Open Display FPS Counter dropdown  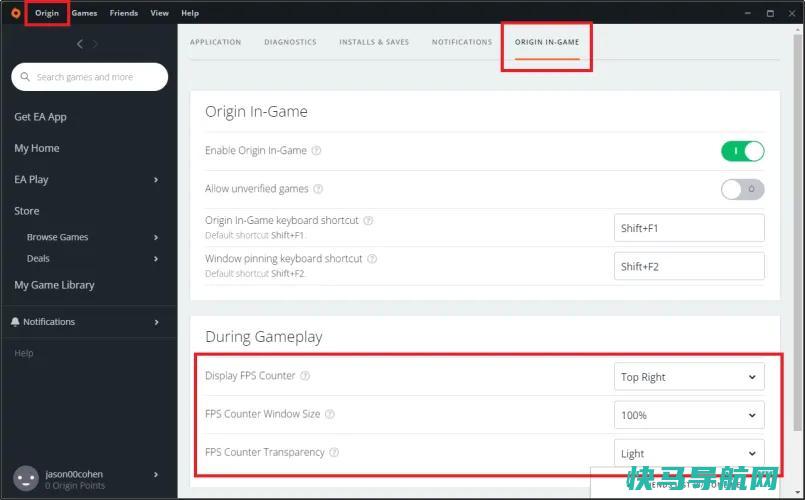tap(689, 377)
